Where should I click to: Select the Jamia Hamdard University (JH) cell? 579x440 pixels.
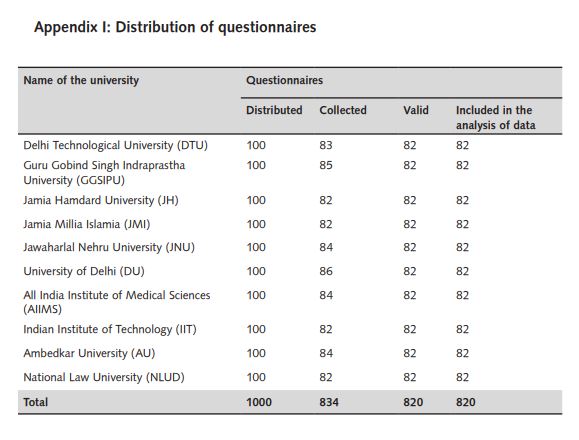tap(101, 200)
